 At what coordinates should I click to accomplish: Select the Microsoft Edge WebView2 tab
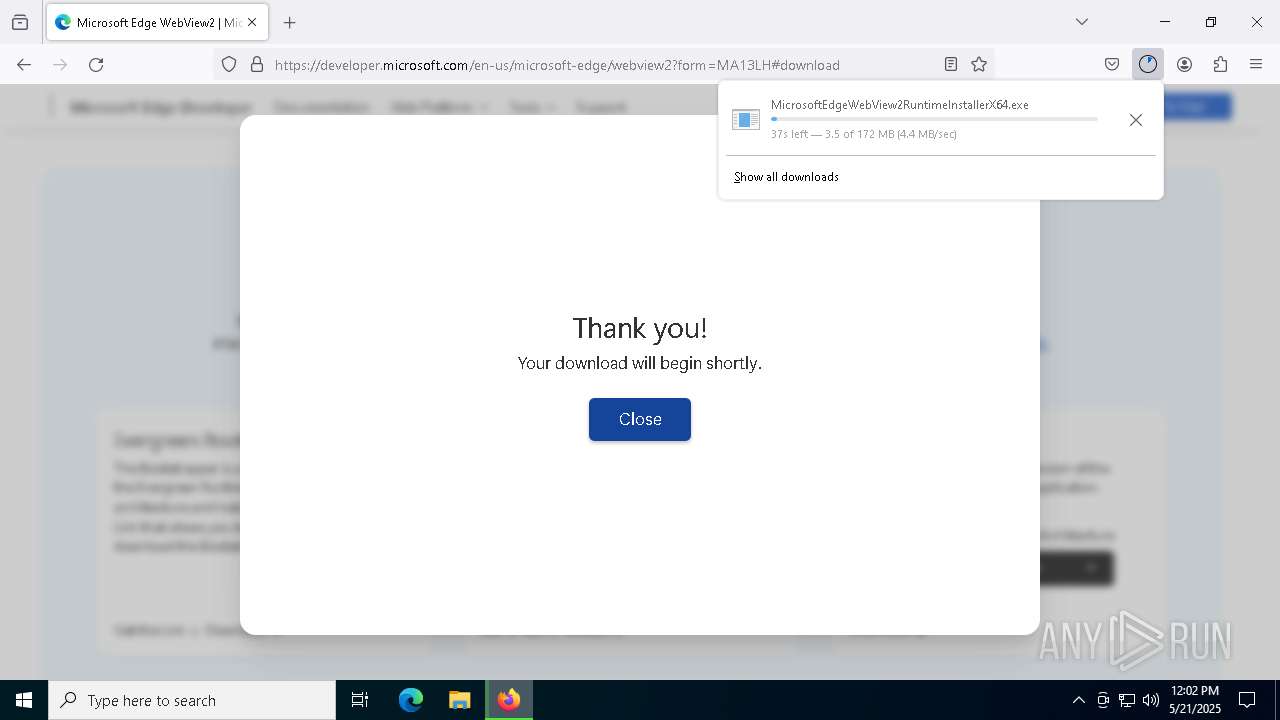157,22
